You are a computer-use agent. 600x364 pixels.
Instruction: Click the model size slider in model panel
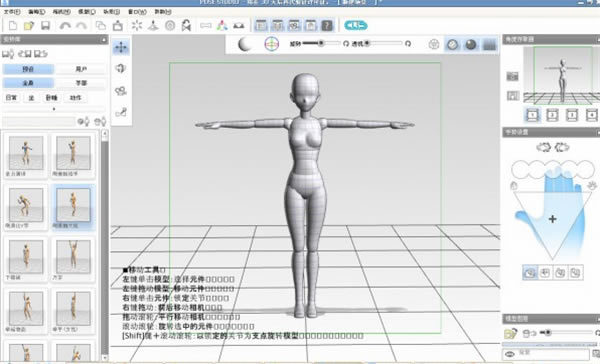[567, 333]
